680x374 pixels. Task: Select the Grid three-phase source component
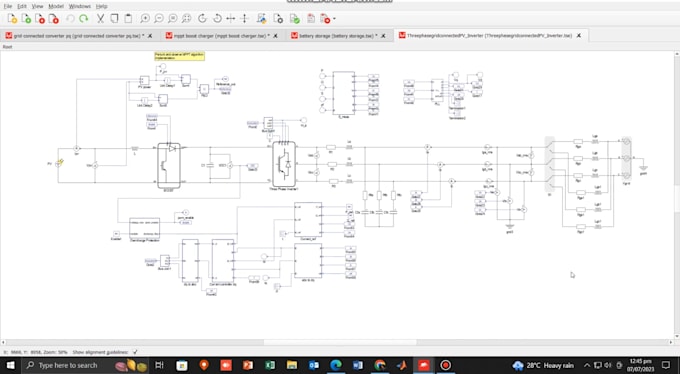pos(626,158)
